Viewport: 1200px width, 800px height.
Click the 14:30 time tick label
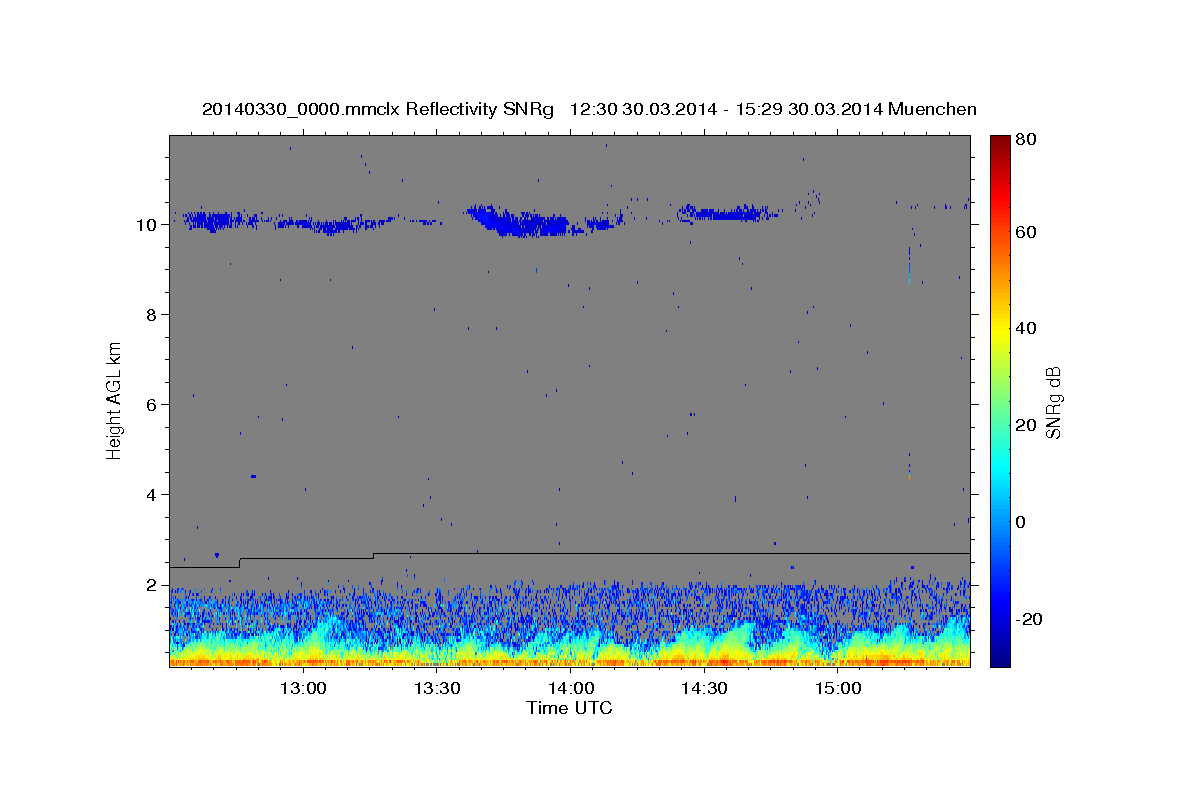703,689
